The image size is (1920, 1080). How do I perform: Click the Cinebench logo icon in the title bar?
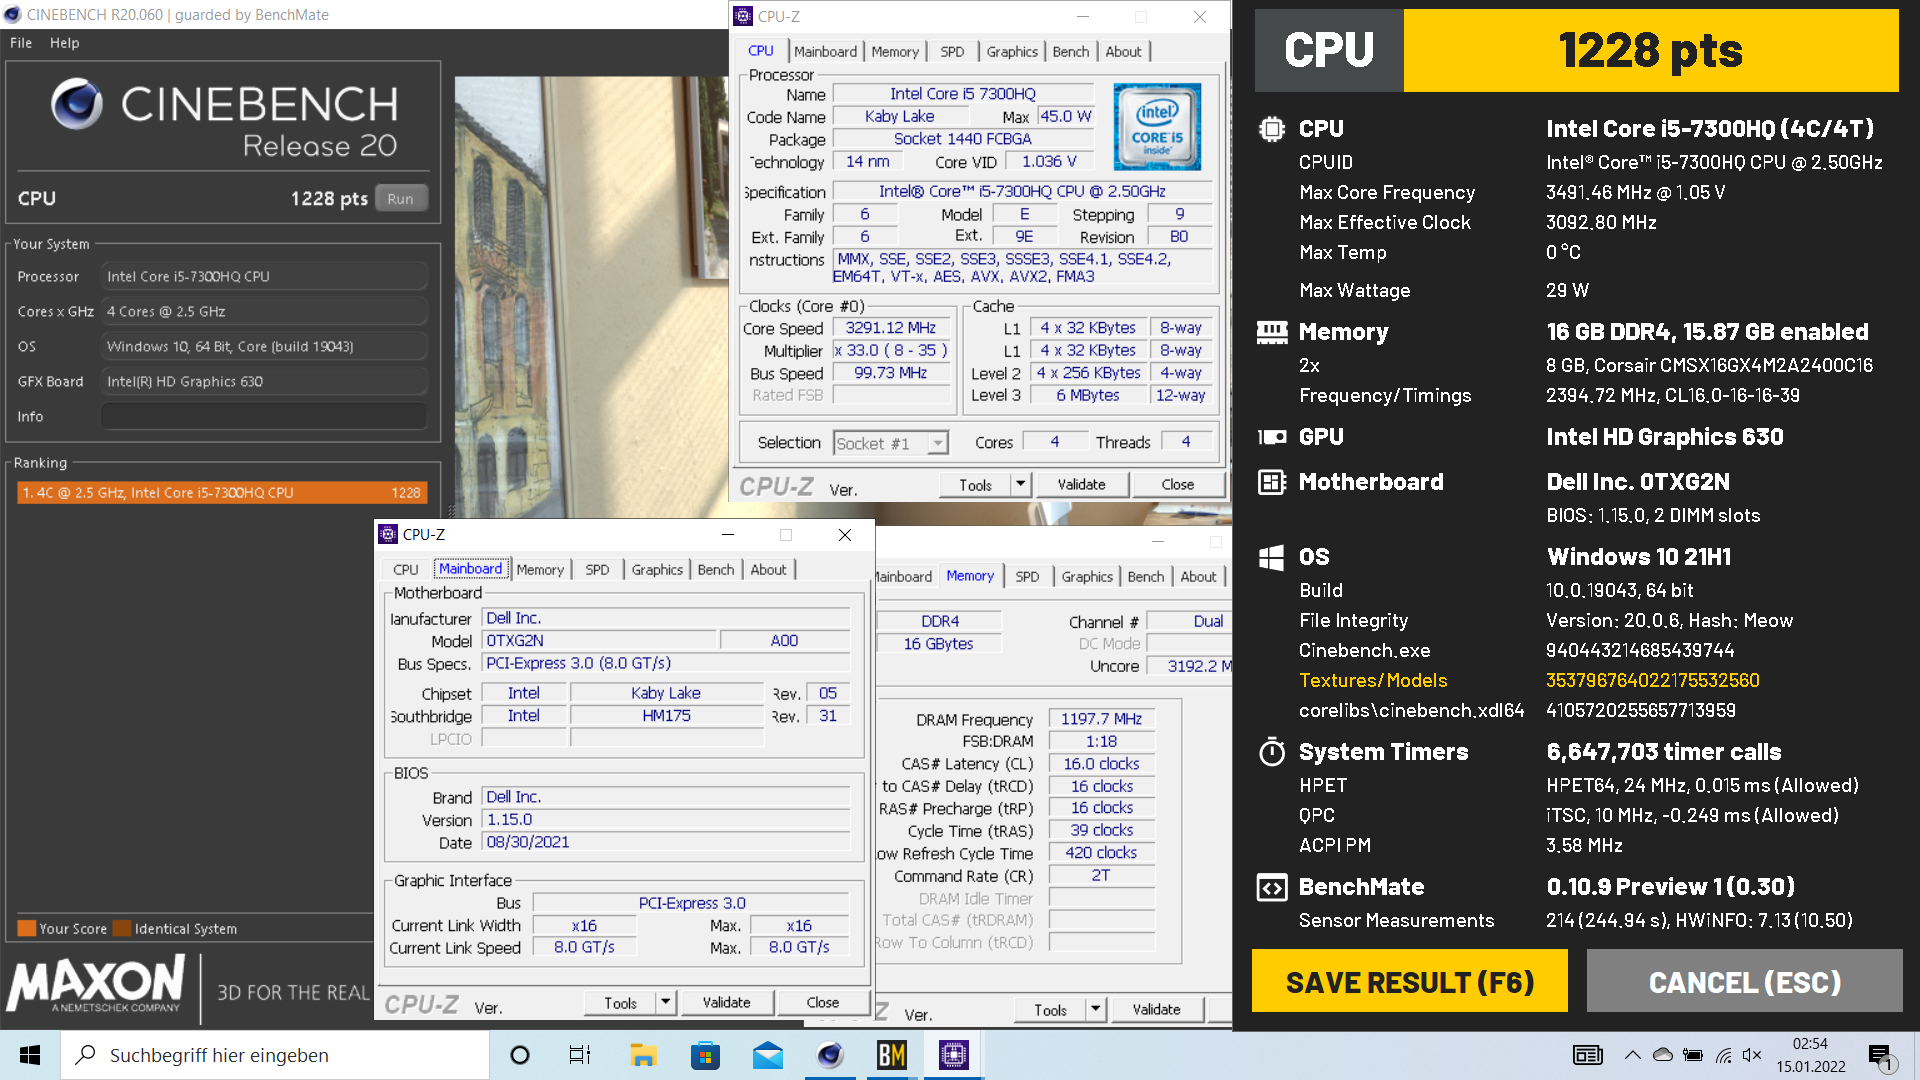coord(12,15)
